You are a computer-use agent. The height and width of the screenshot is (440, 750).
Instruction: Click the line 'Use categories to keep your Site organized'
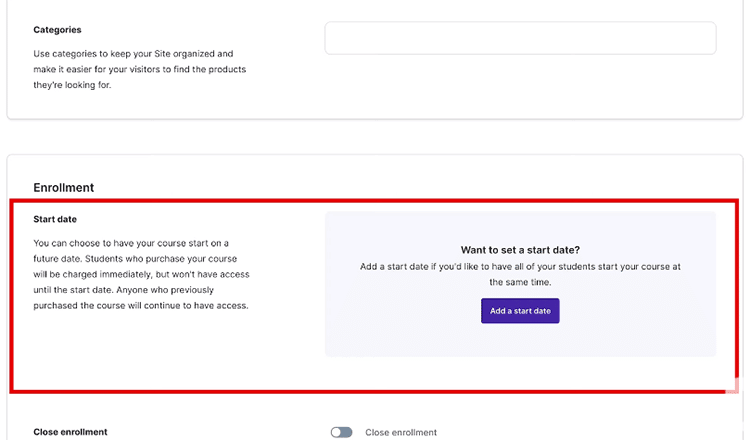[x=133, y=53]
